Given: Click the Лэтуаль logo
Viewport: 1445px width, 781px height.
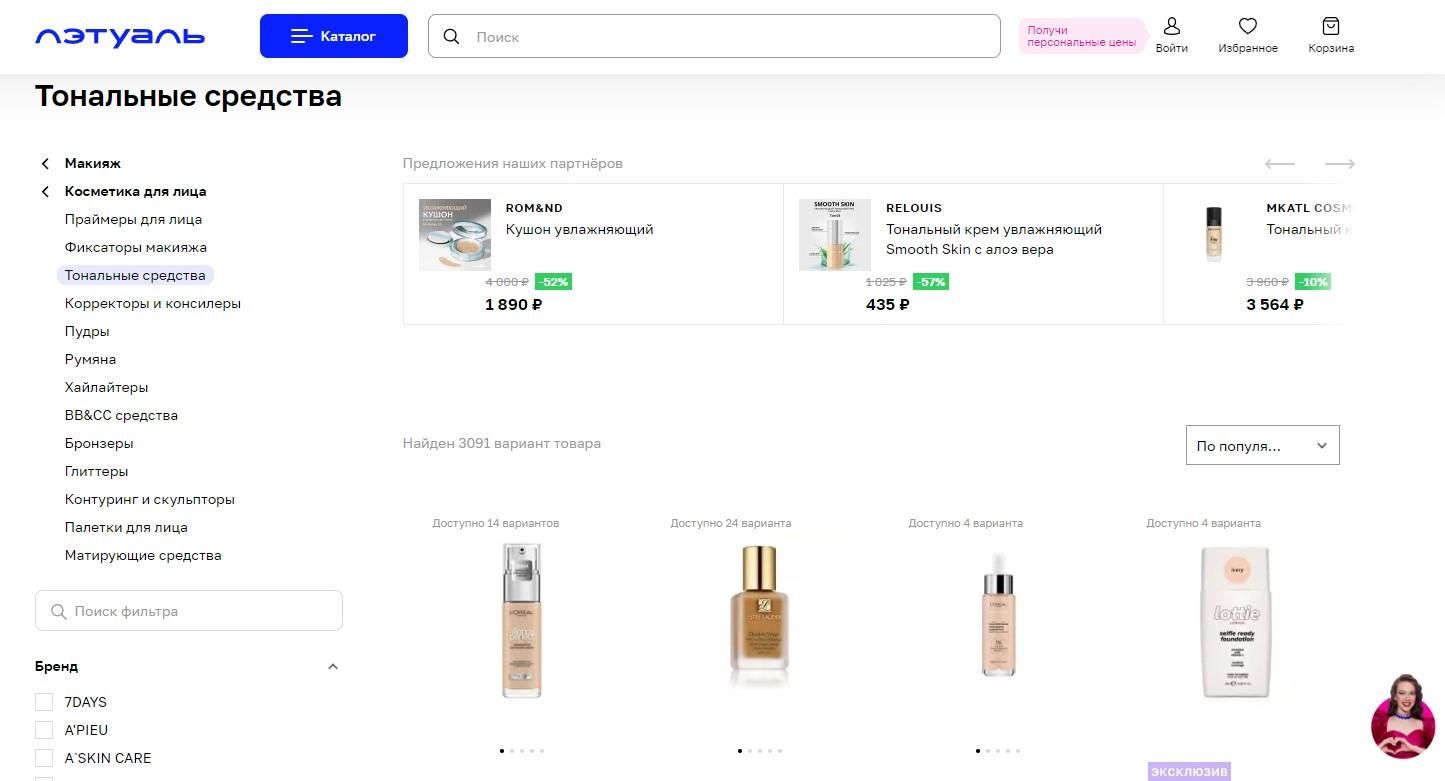Looking at the screenshot, I should (x=120, y=37).
